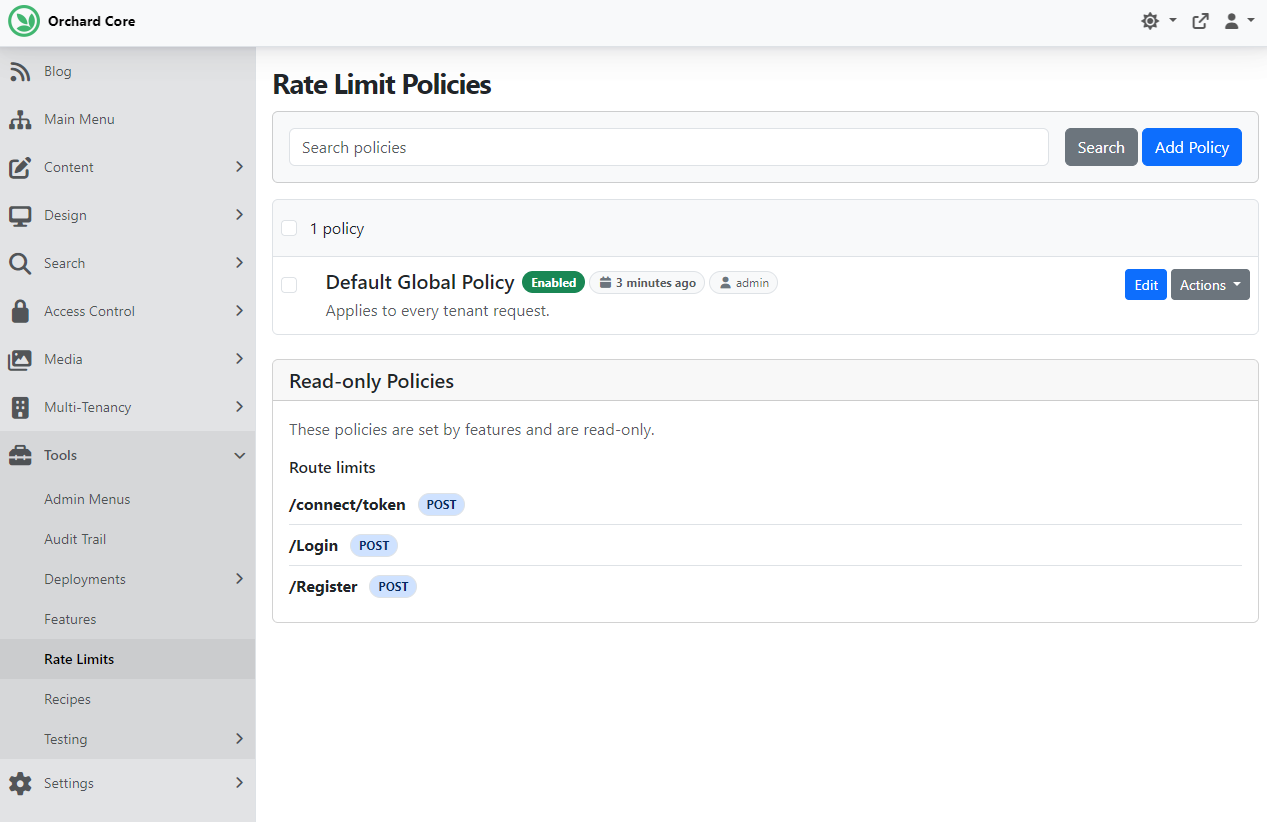The image size is (1267, 822).
Task: Click the POST badge beside /connect/token
Action: [x=441, y=505]
